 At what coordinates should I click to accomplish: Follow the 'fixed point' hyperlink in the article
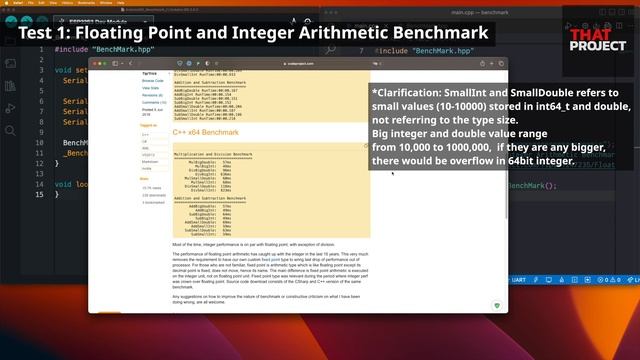point(271,260)
